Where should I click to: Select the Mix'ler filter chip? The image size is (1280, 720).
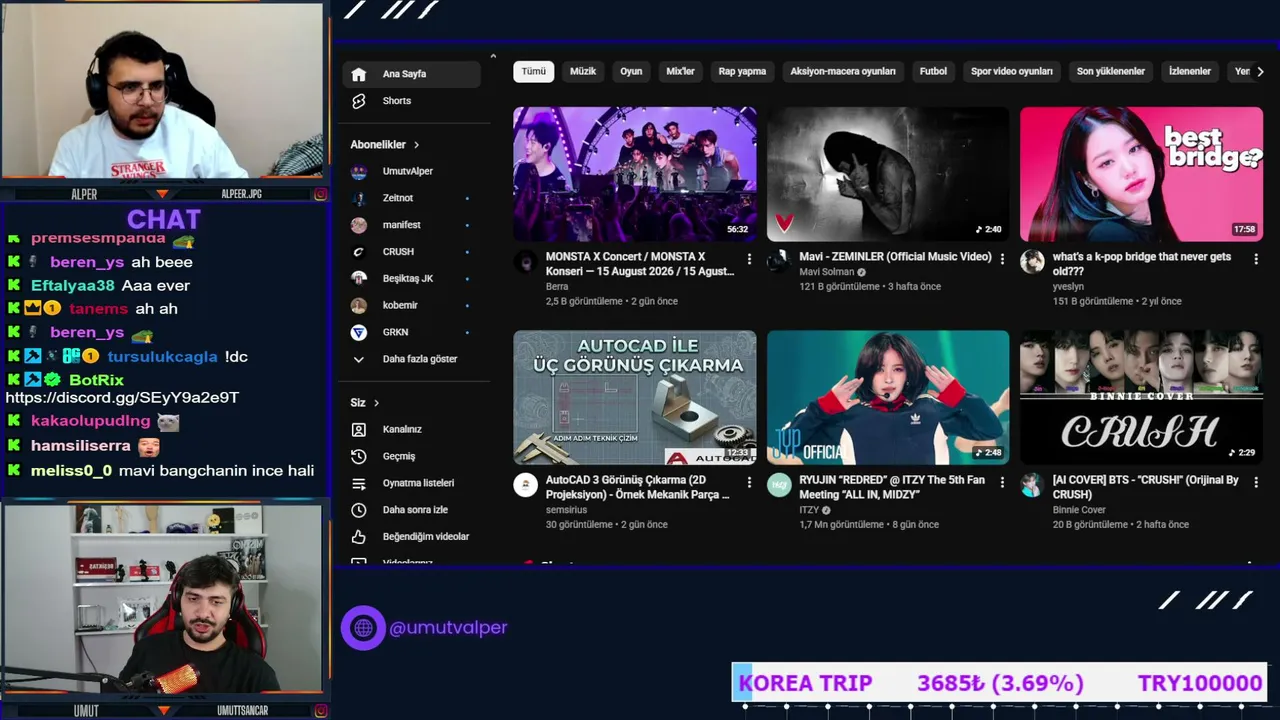680,72
